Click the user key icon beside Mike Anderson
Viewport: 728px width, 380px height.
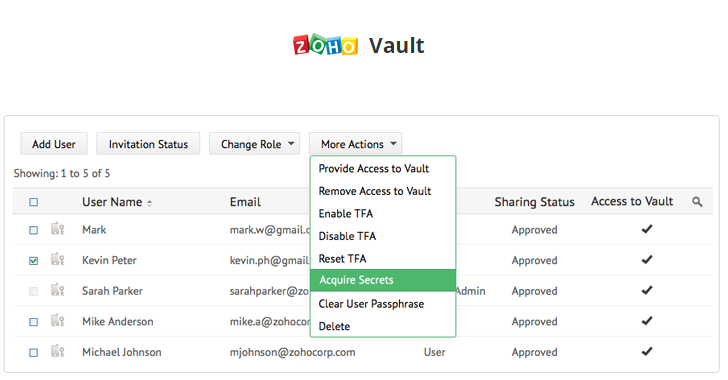pyautogui.click(x=58, y=321)
